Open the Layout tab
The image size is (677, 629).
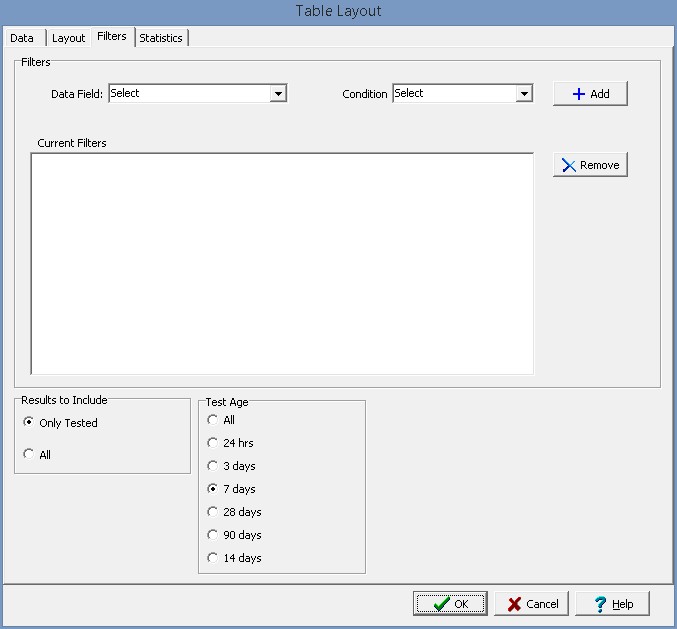(68, 38)
